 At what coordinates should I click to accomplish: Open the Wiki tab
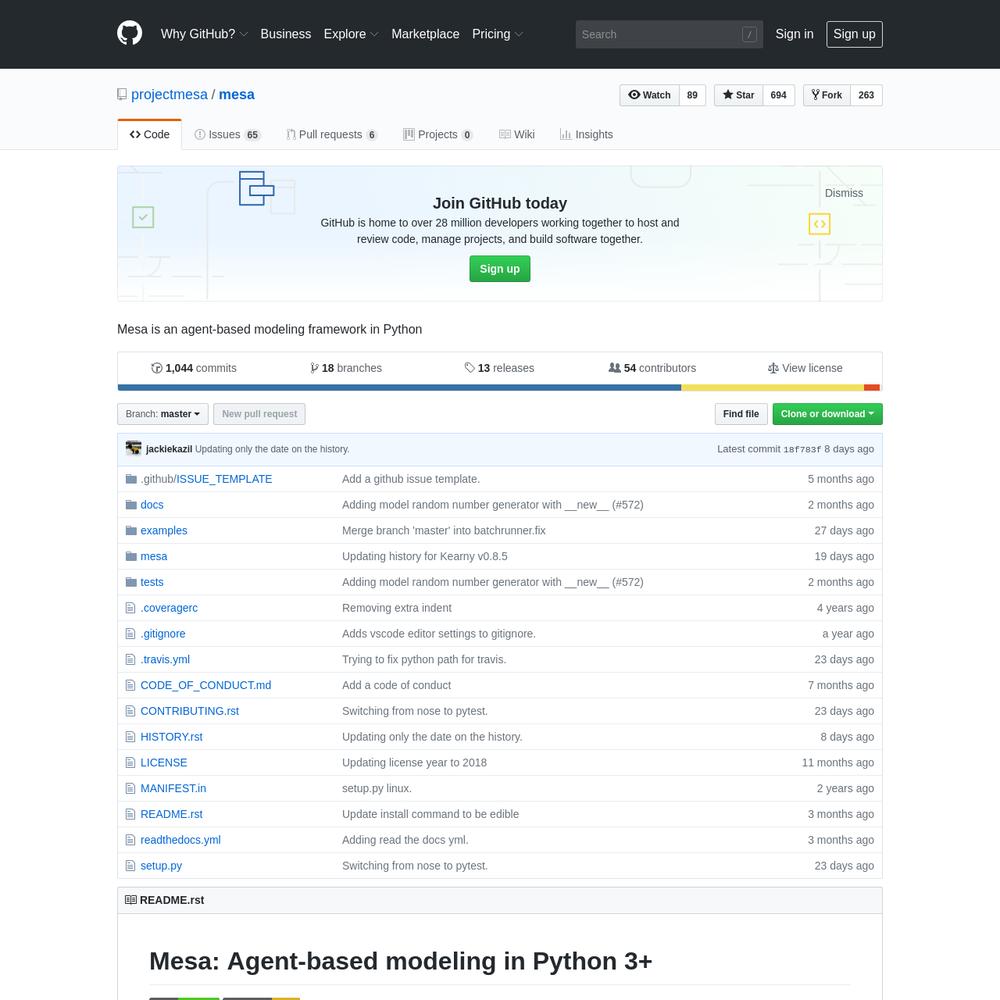(517, 135)
